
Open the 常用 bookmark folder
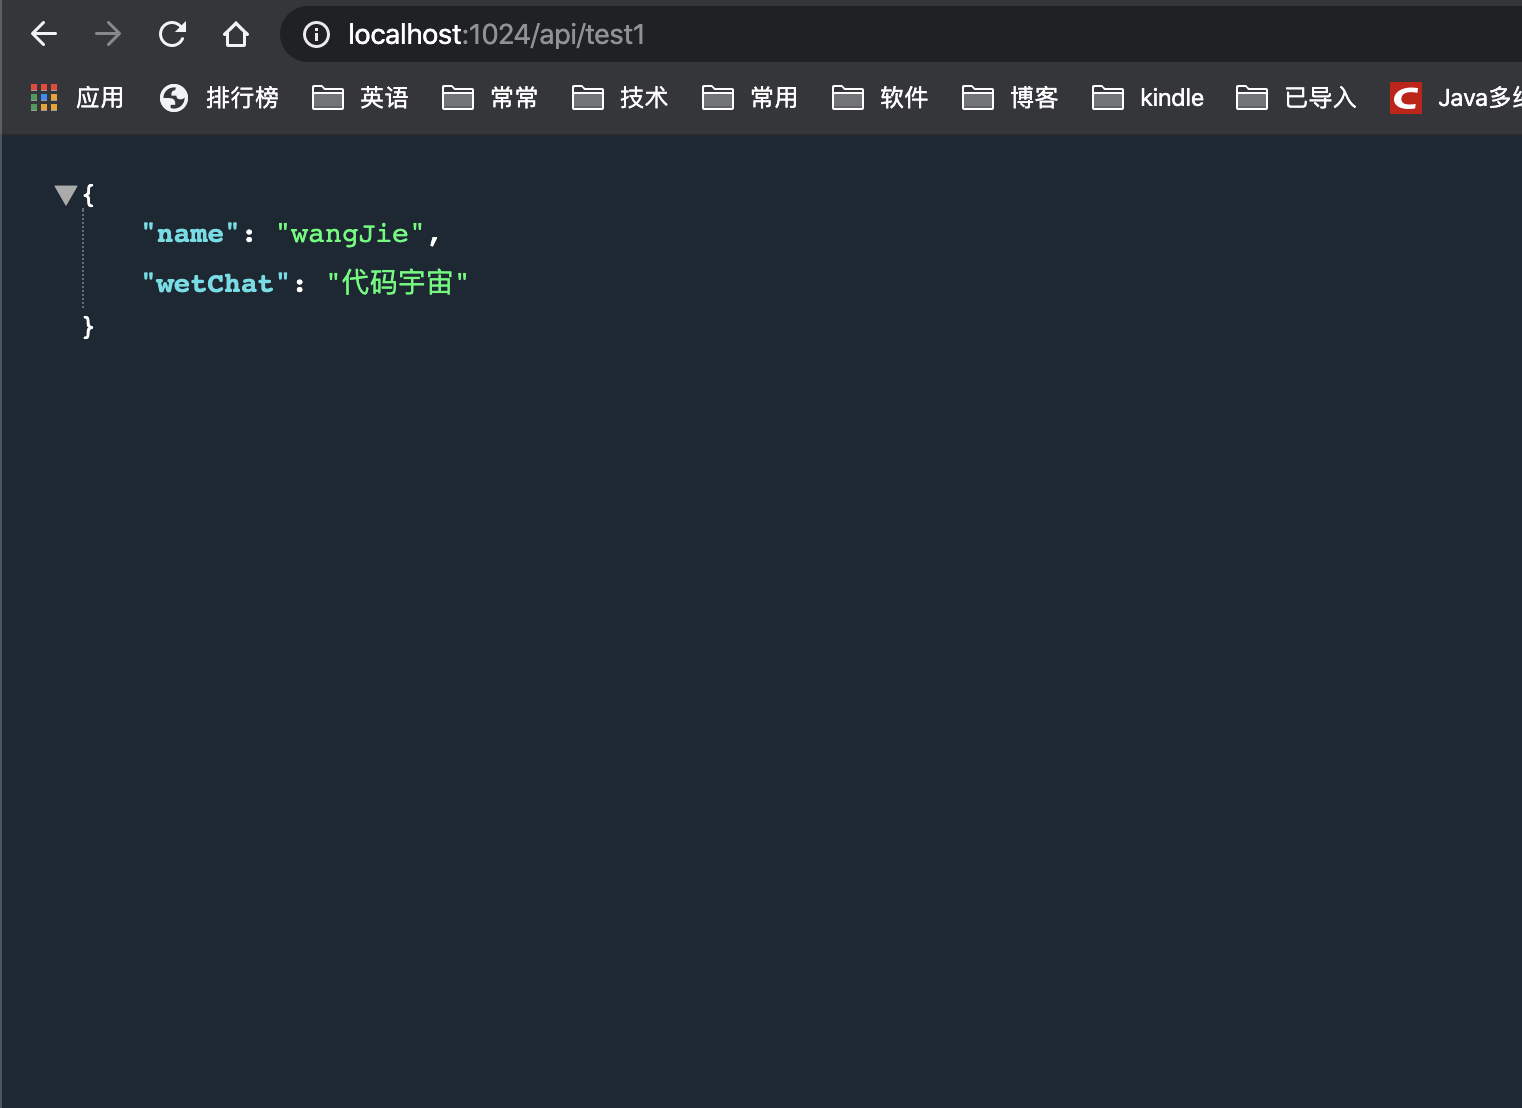click(750, 98)
